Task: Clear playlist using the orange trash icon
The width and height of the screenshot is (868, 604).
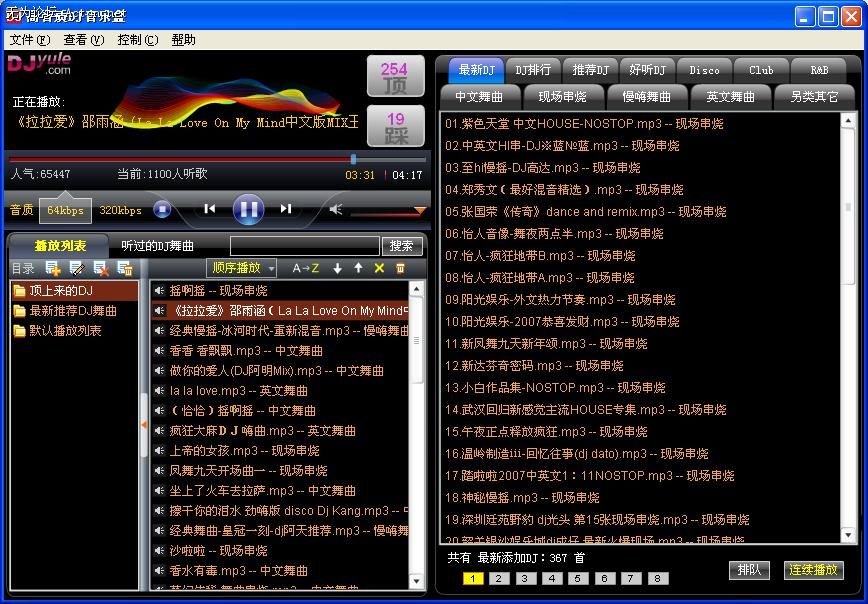Action: (400, 269)
